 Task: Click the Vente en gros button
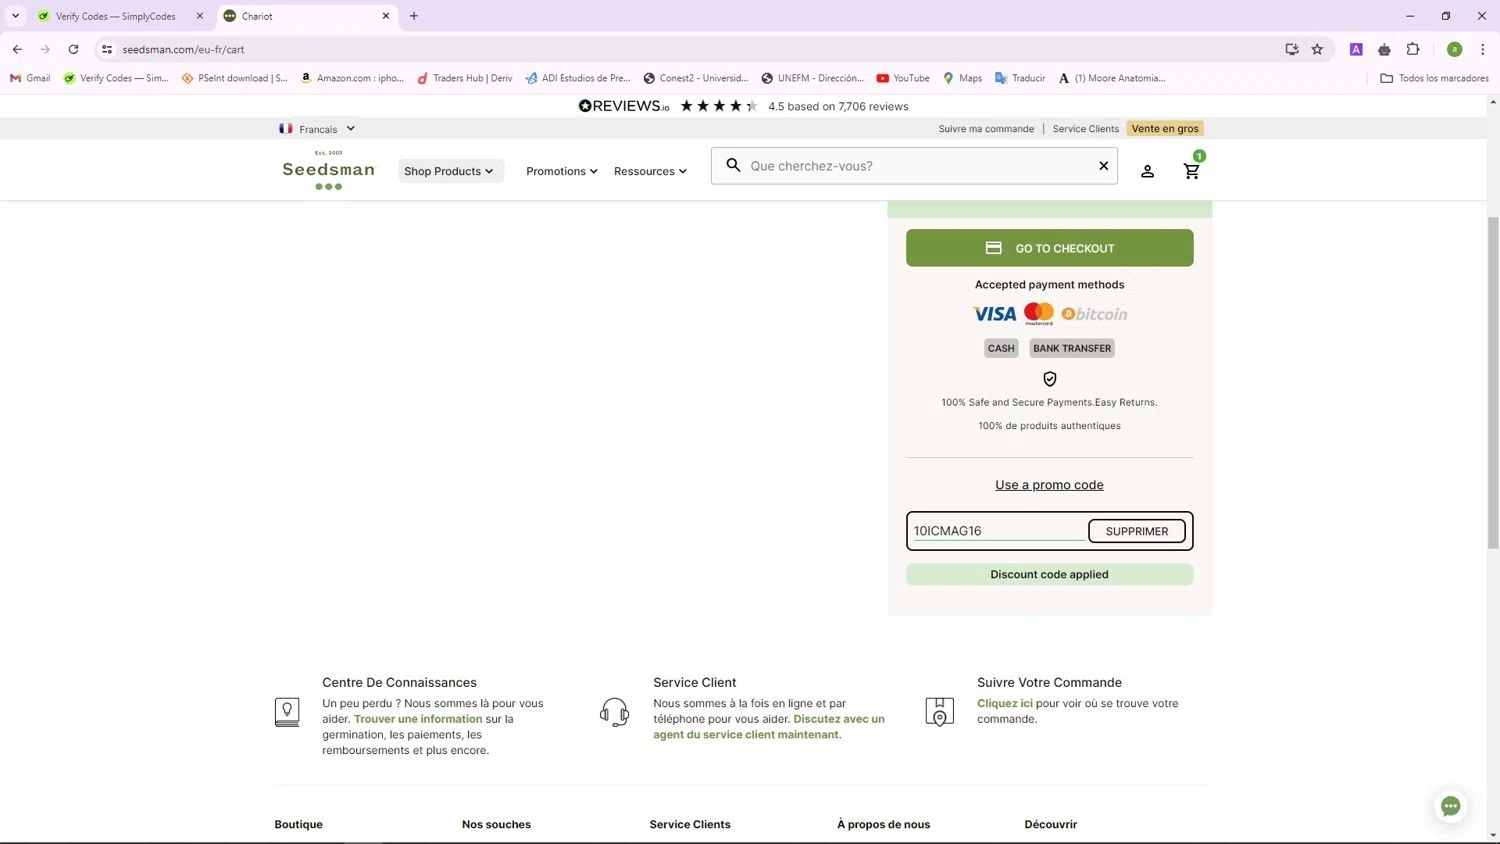tap(1165, 128)
